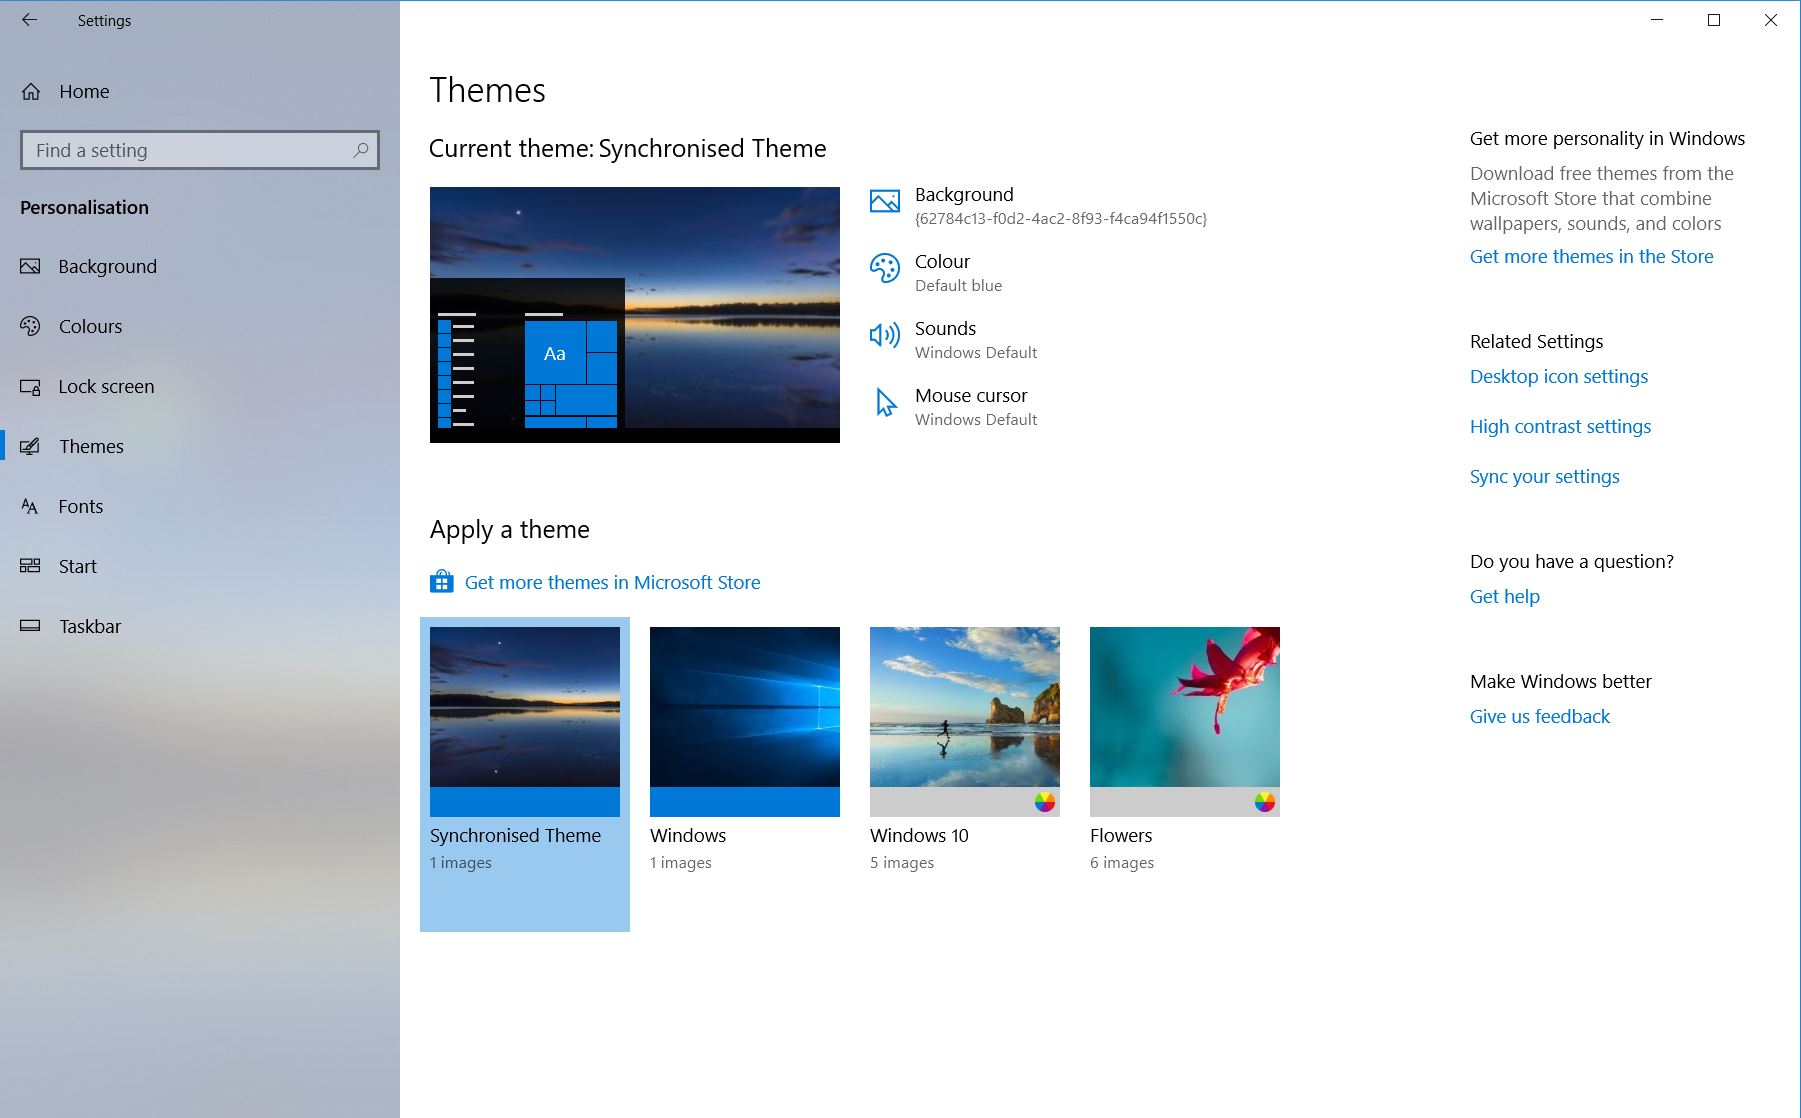Click the Microsoft Store bag icon

click(442, 581)
